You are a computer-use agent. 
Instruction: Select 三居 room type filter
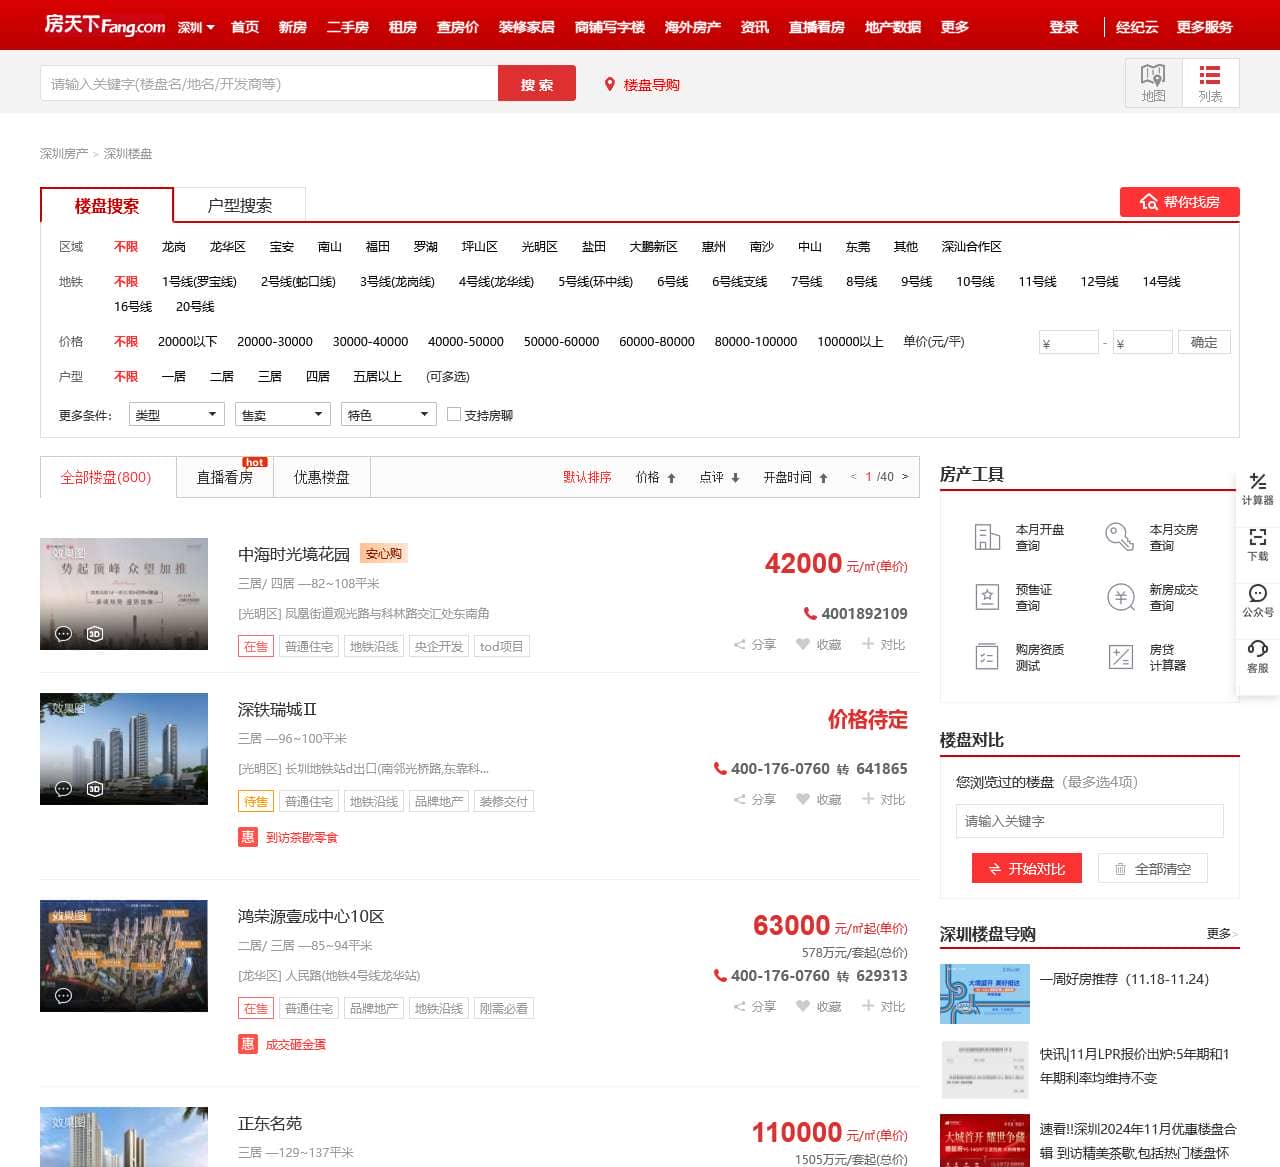pos(270,376)
